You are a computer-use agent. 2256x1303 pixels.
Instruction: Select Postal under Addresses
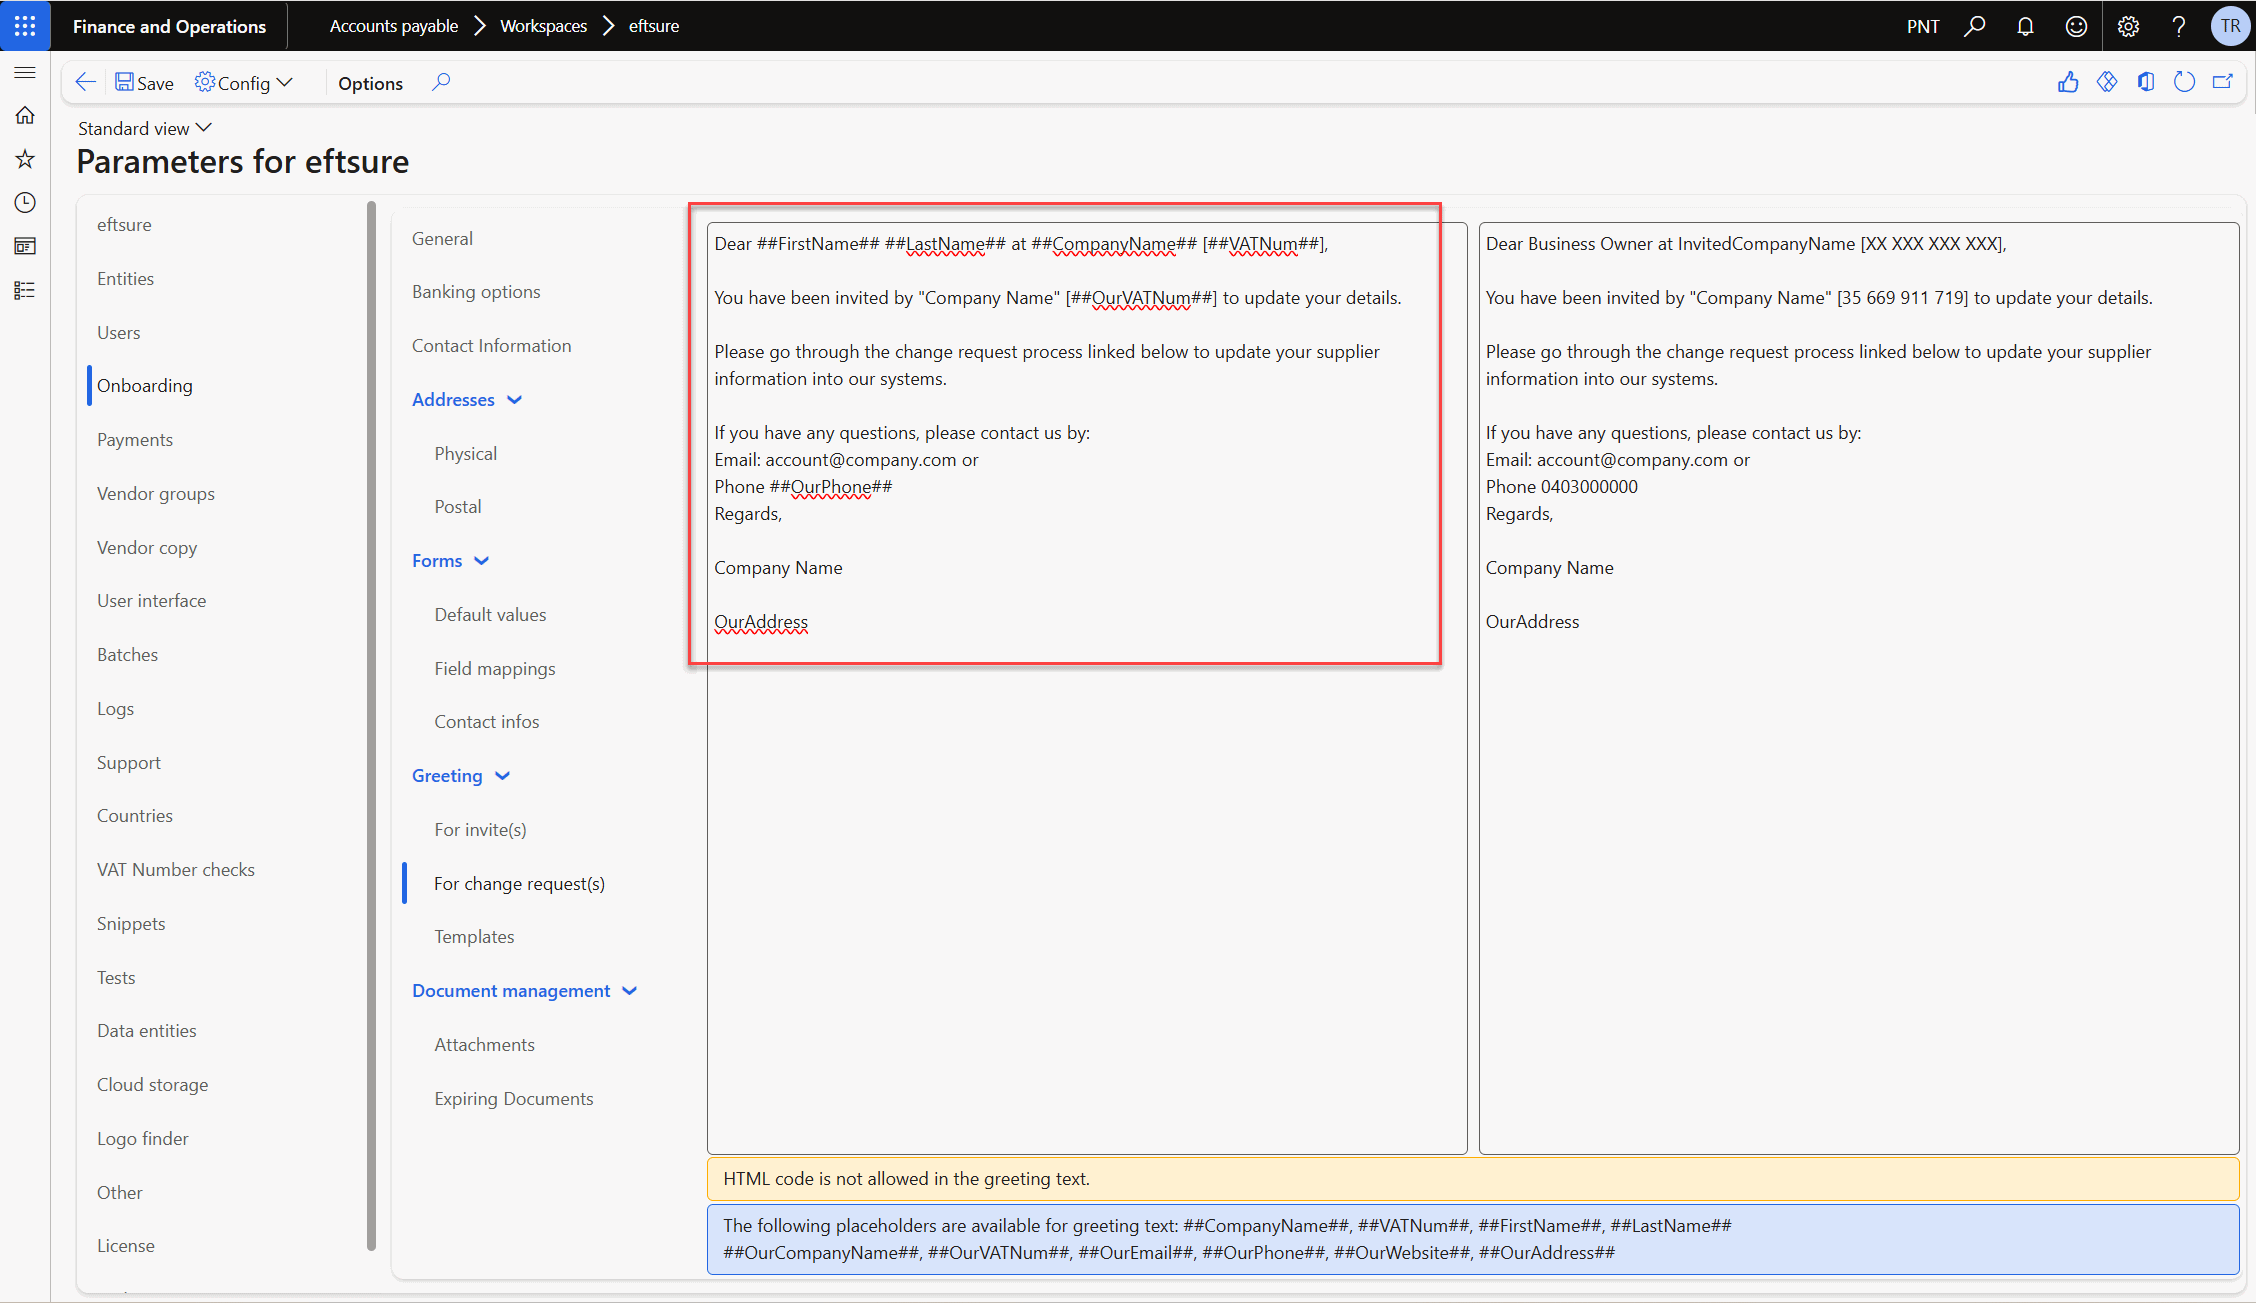tap(457, 507)
